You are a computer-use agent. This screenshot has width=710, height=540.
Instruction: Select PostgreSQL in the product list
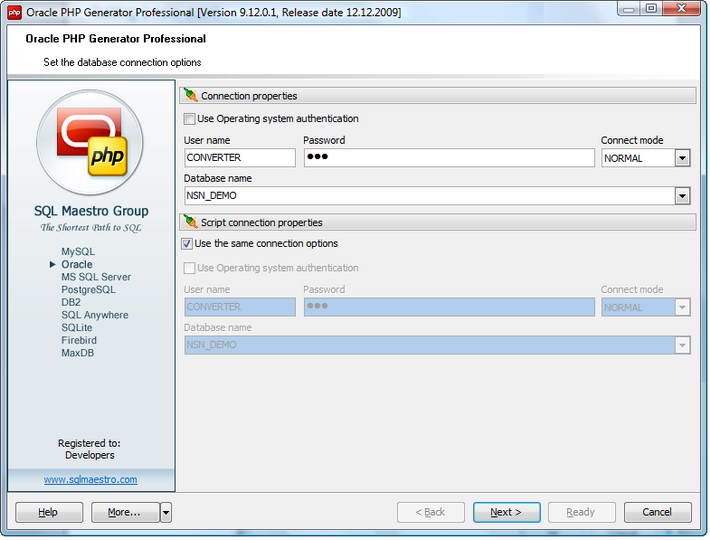[88, 290]
